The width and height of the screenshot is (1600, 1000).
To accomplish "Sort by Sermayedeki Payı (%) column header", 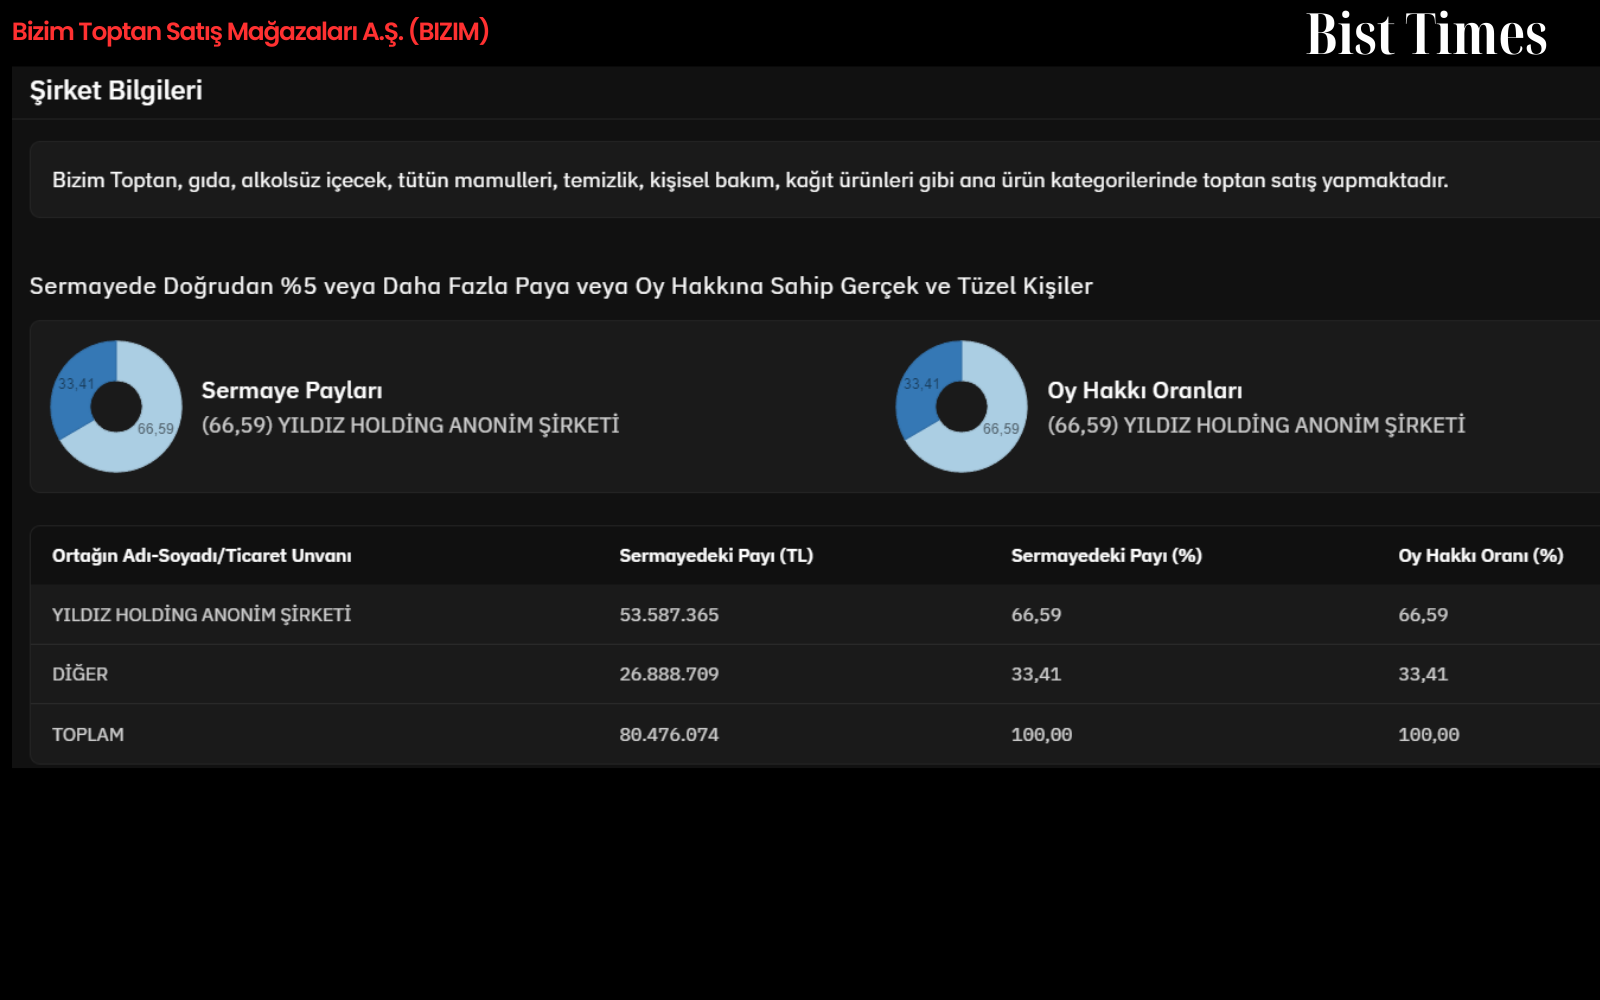I will [1106, 555].
